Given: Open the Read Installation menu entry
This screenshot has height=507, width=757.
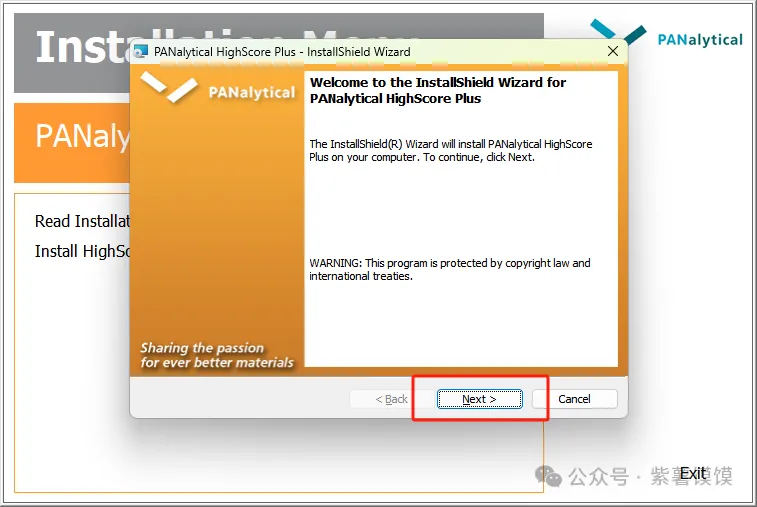Looking at the screenshot, I should (x=82, y=221).
